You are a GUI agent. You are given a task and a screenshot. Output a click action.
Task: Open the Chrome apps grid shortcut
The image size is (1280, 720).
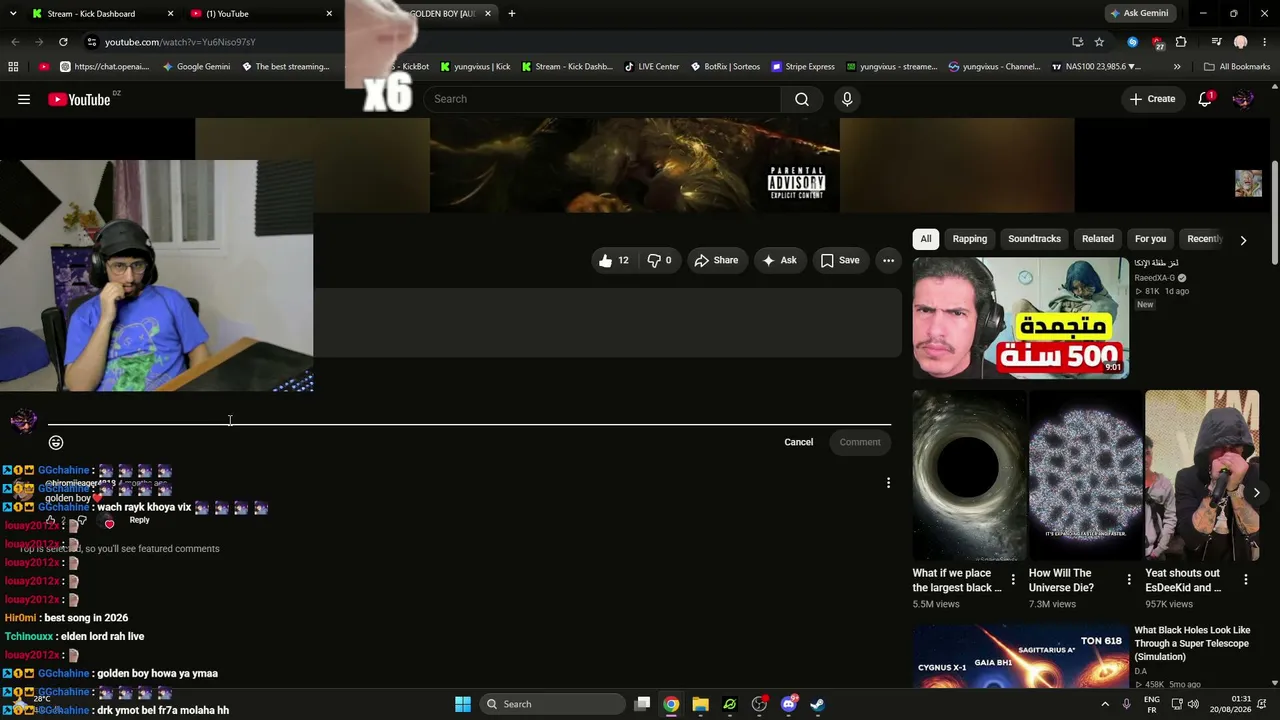pos(13,67)
